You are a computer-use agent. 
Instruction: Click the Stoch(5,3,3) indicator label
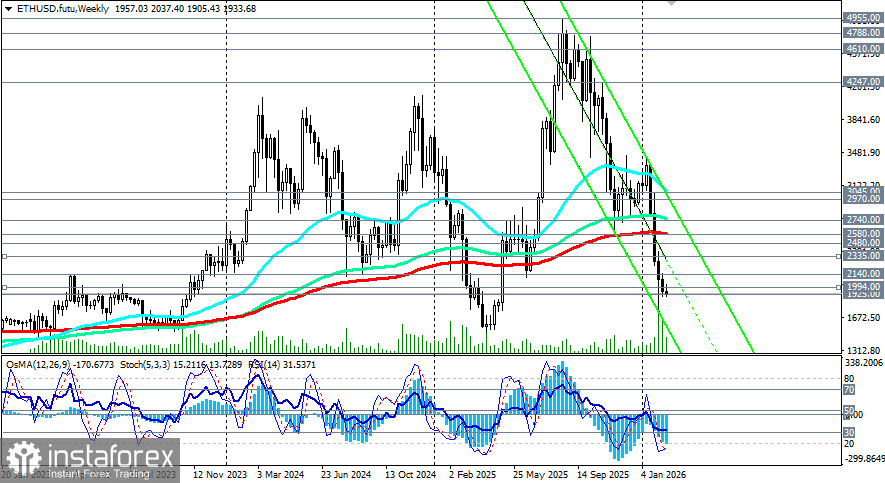145,365
